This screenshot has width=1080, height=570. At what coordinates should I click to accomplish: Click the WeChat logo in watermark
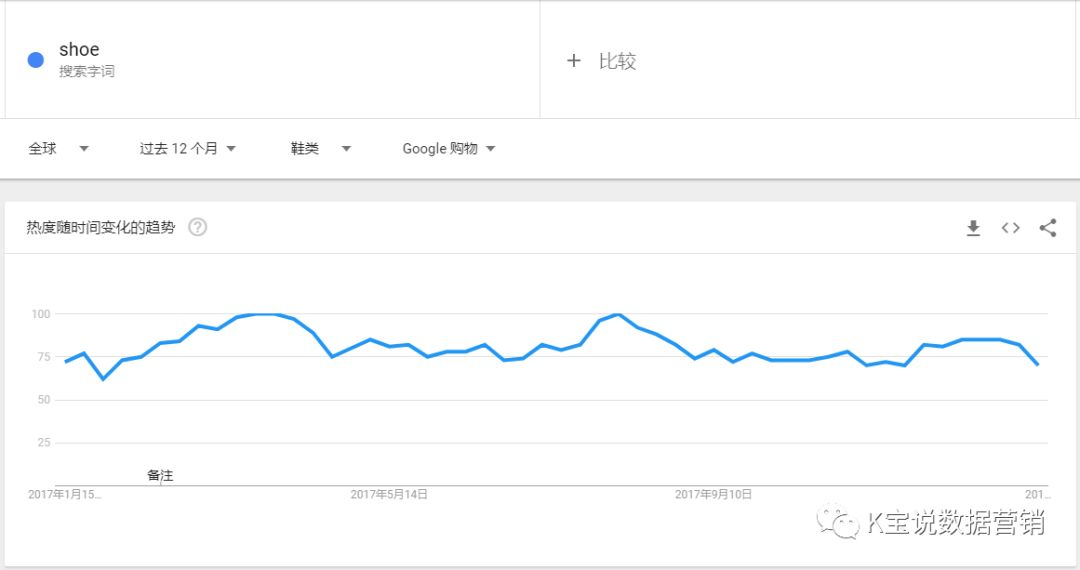[838, 522]
